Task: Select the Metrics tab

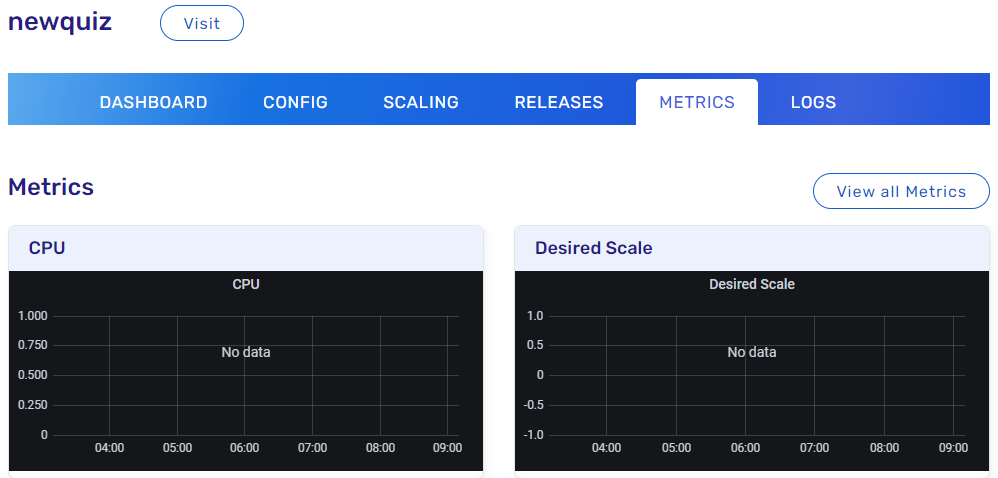Action: point(697,102)
